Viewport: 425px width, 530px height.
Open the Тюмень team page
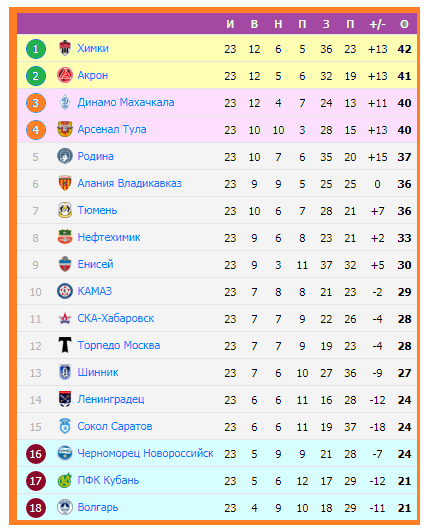(97, 211)
